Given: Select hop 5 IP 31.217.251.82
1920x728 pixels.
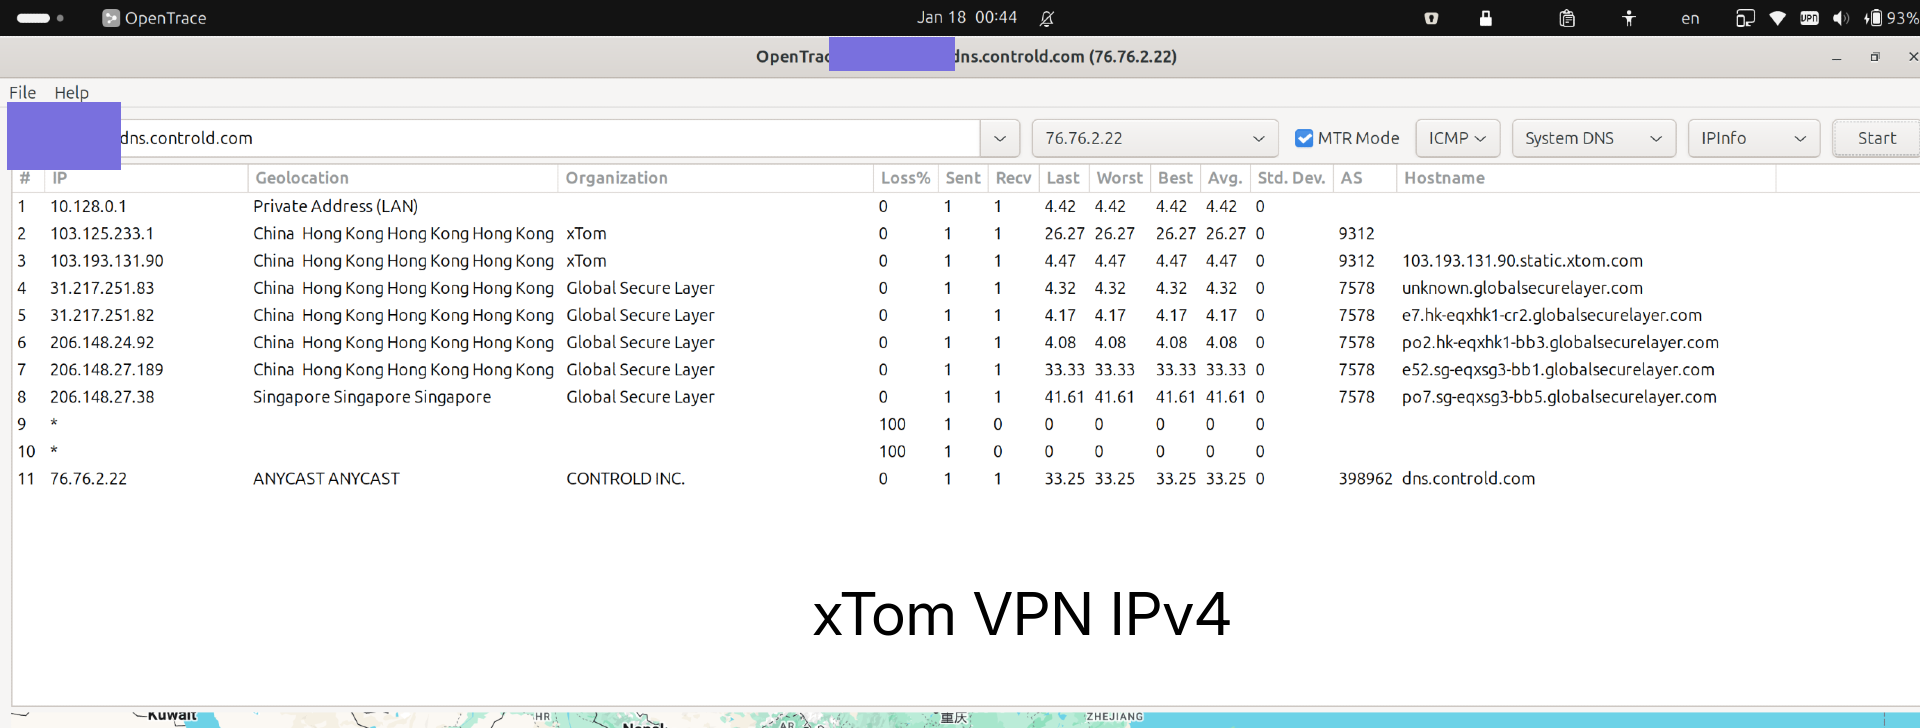Looking at the screenshot, I should pyautogui.click(x=102, y=315).
